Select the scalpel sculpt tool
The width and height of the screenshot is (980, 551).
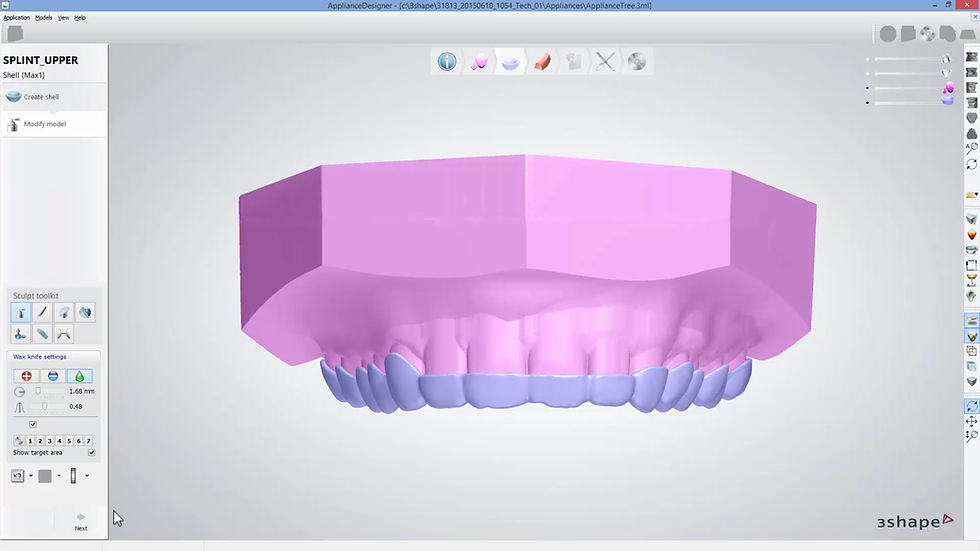(x=42, y=312)
